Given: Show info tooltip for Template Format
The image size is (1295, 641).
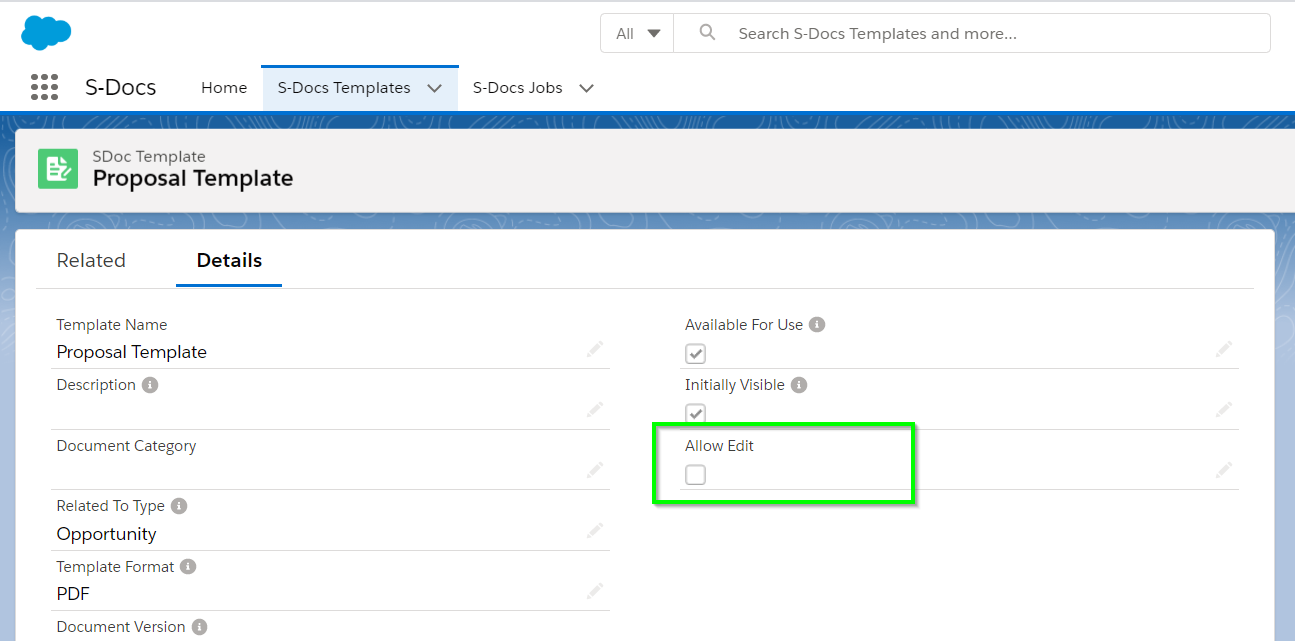Looking at the screenshot, I should [188, 567].
